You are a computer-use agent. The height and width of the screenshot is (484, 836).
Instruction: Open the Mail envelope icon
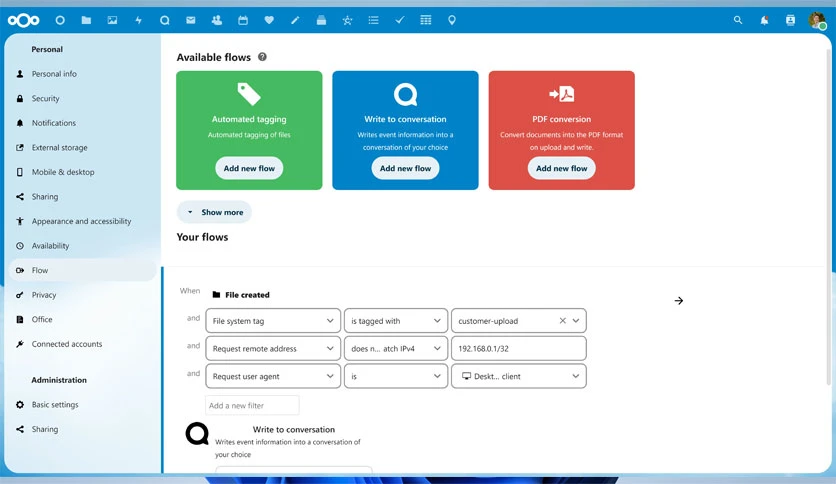pos(190,20)
